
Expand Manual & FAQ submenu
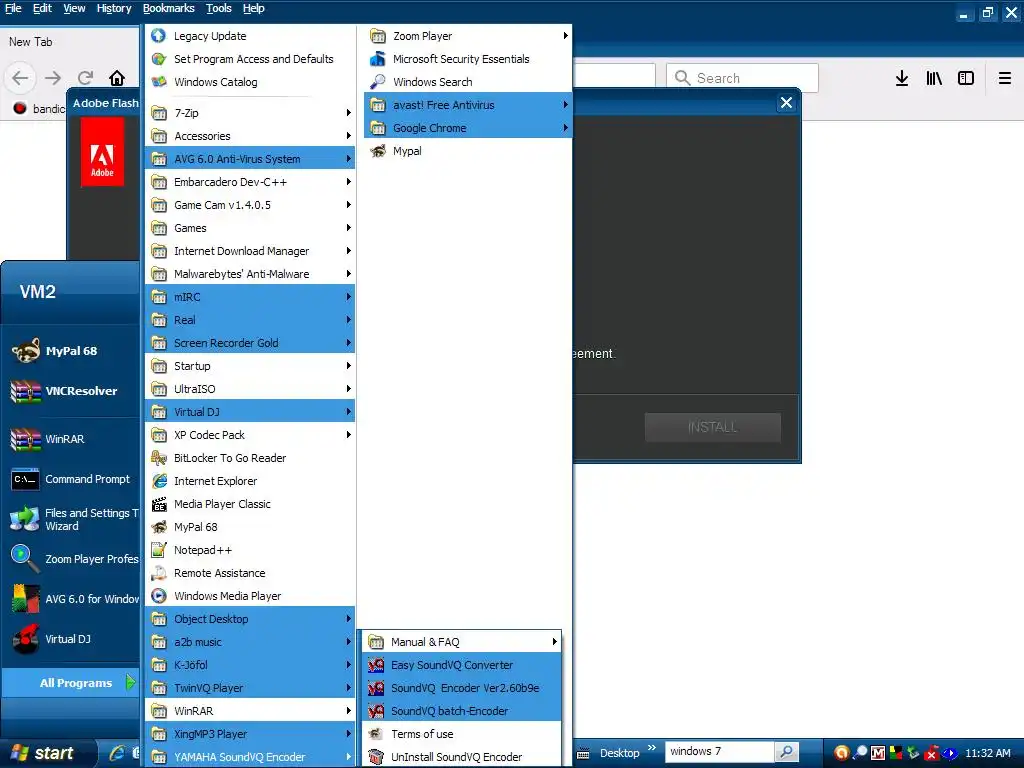point(462,642)
